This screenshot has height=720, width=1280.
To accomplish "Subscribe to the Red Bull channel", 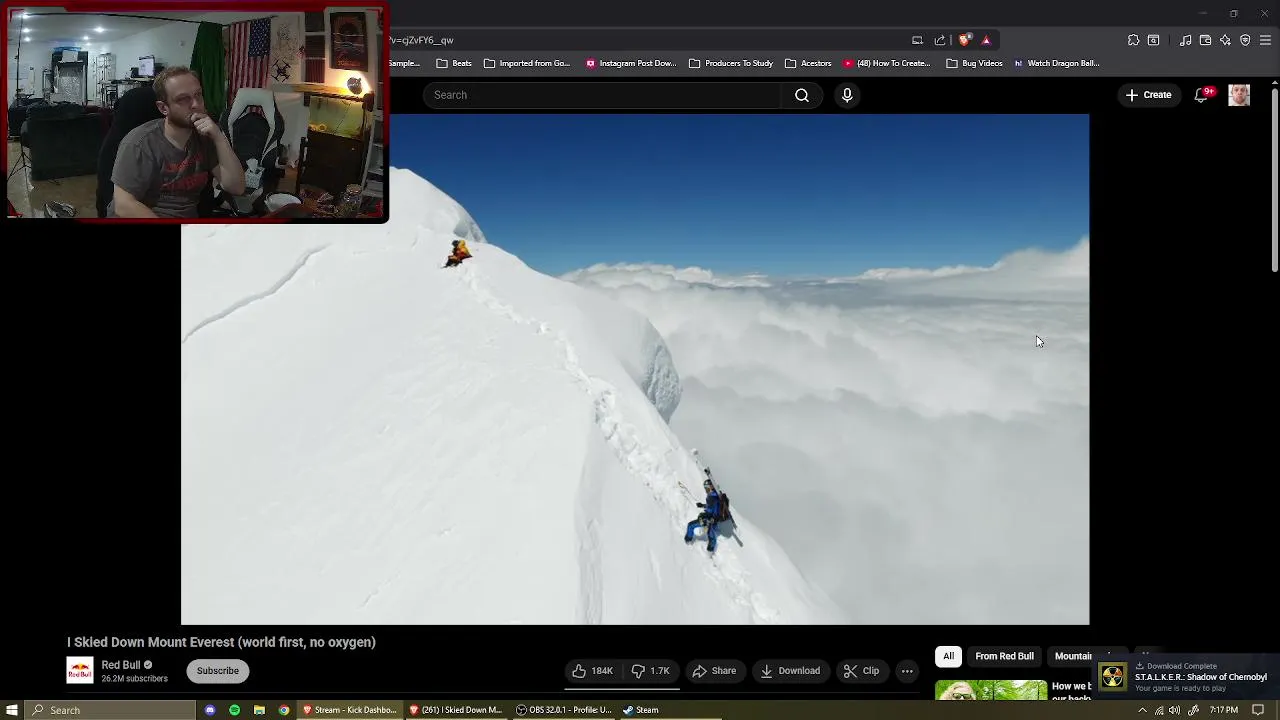I will pos(217,671).
